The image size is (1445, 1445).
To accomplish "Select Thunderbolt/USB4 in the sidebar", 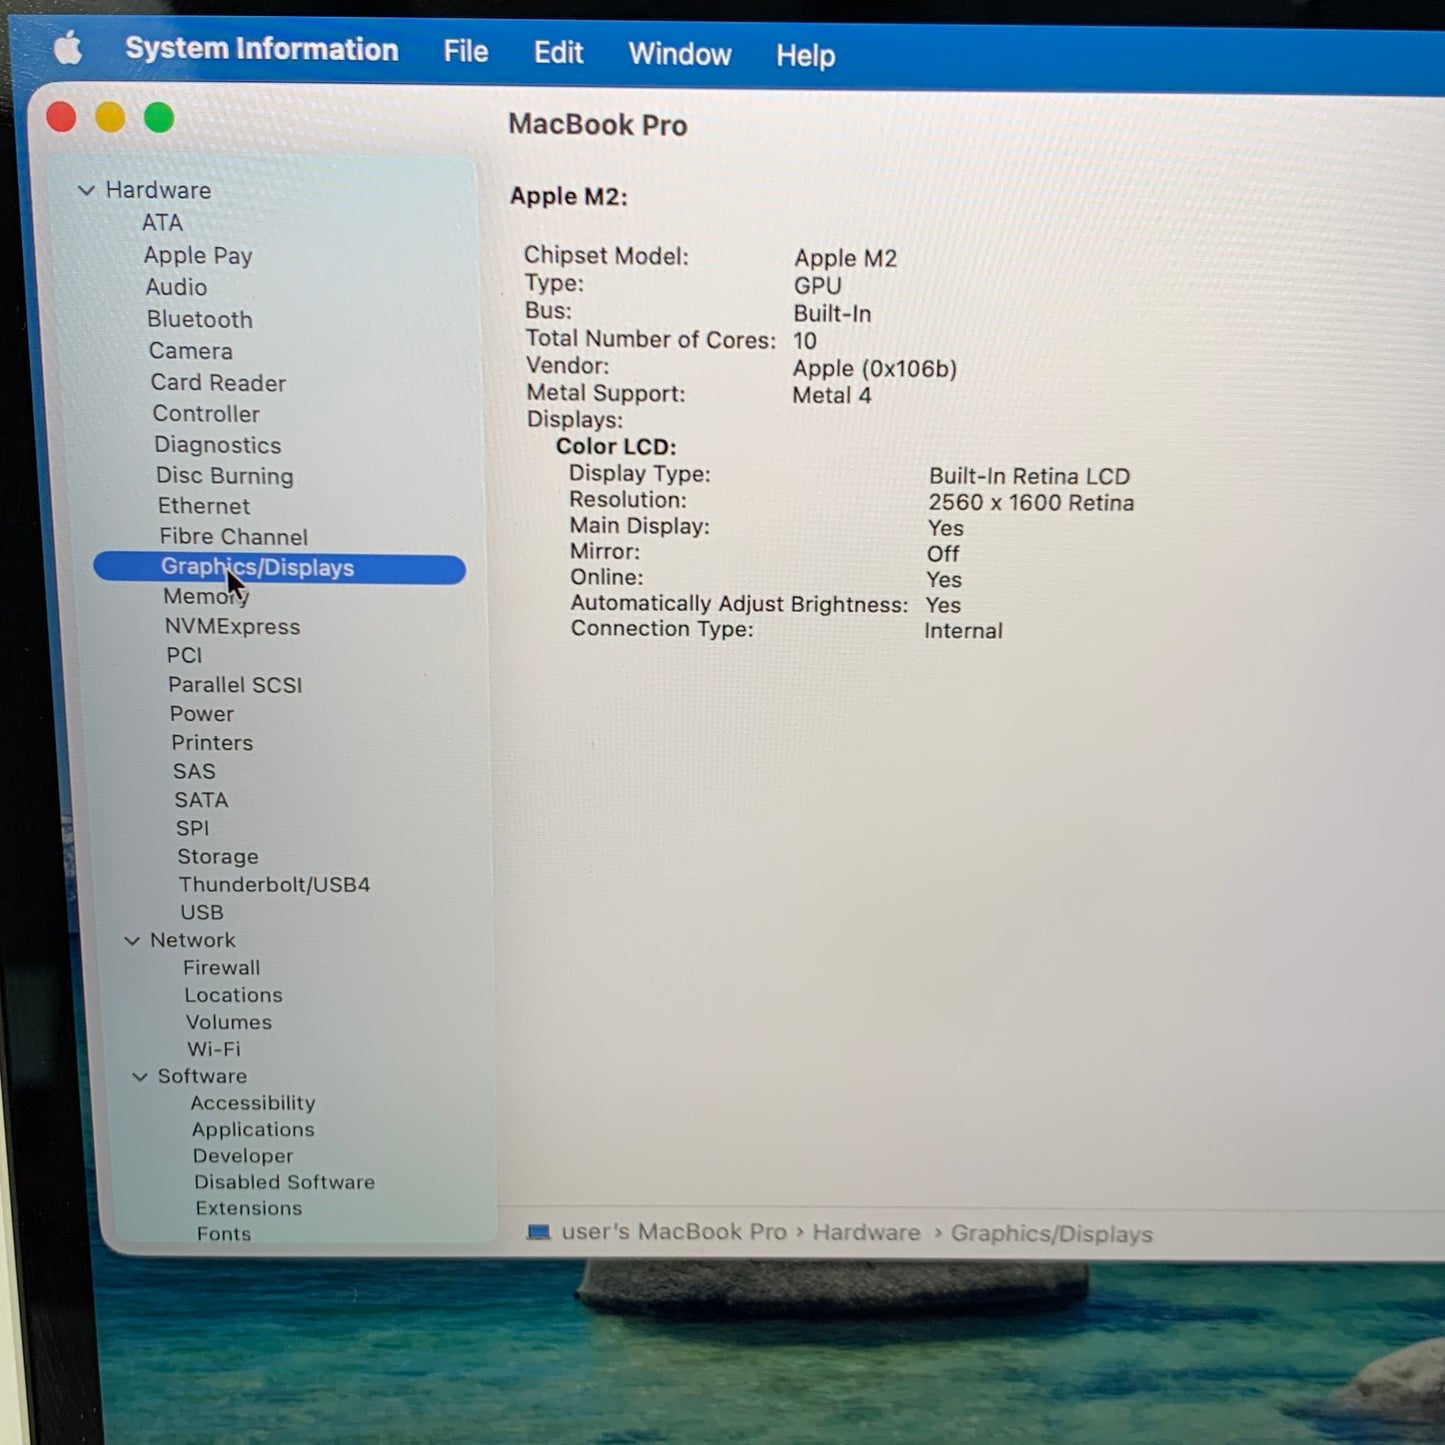I will click(275, 884).
